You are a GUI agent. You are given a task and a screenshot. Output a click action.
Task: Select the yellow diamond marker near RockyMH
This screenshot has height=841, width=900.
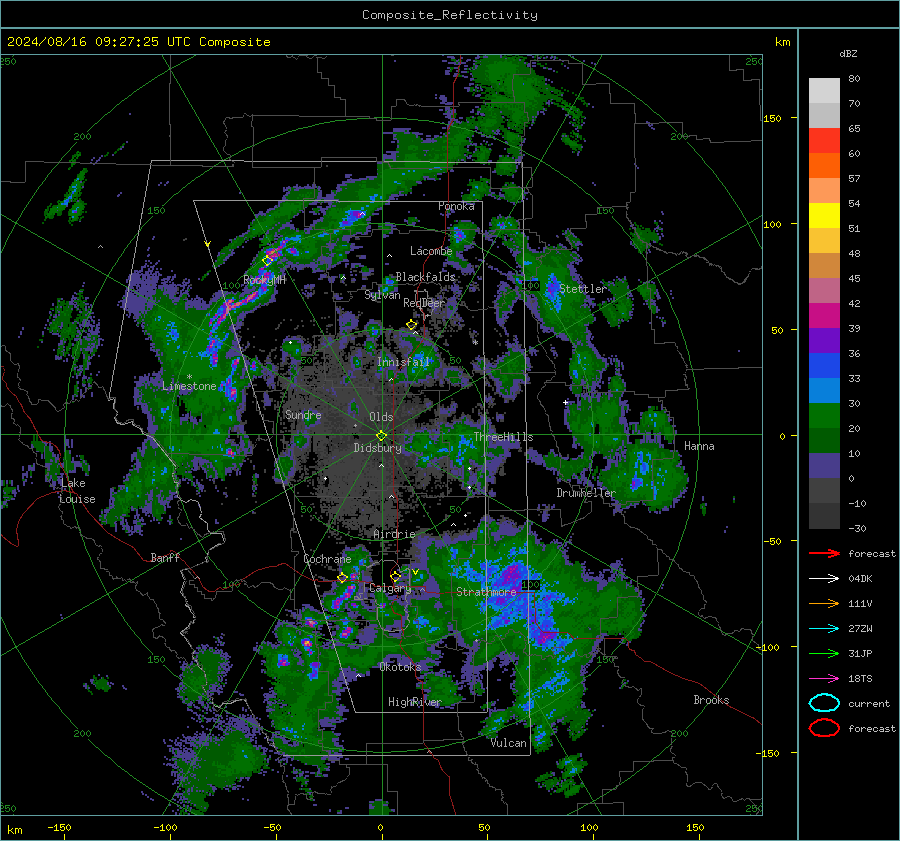(267, 261)
